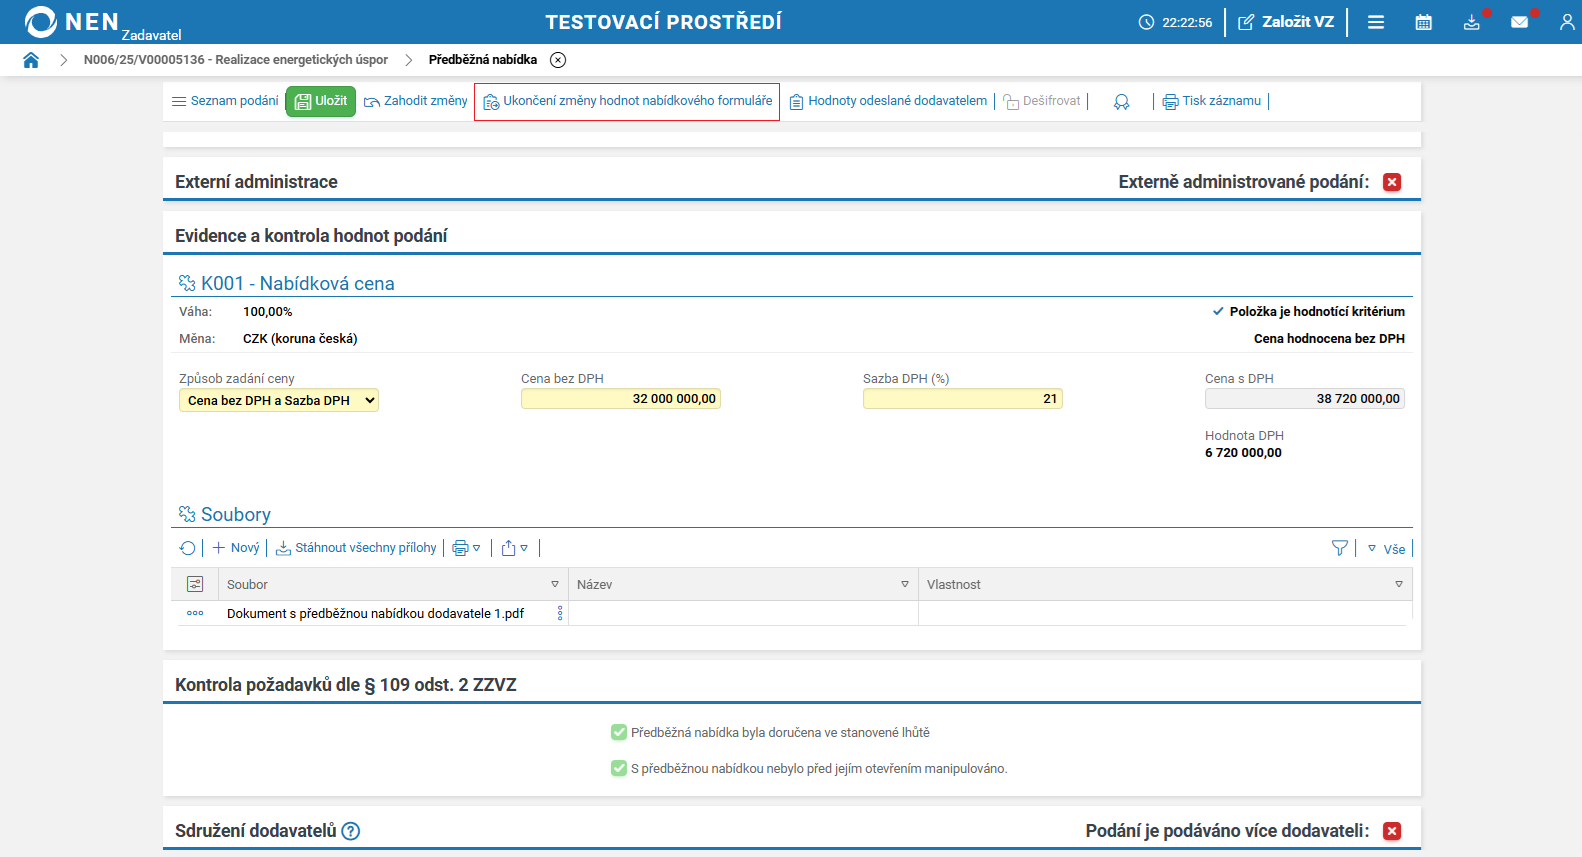The width and height of the screenshot is (1582, 857).
Task: Go to the home page icon
Action: coord(31,60)
